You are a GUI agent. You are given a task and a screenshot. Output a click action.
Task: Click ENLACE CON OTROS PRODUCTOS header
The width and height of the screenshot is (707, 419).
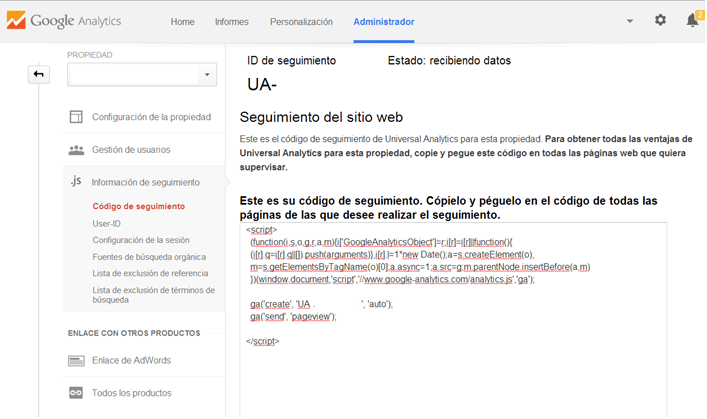pos(134,333)
